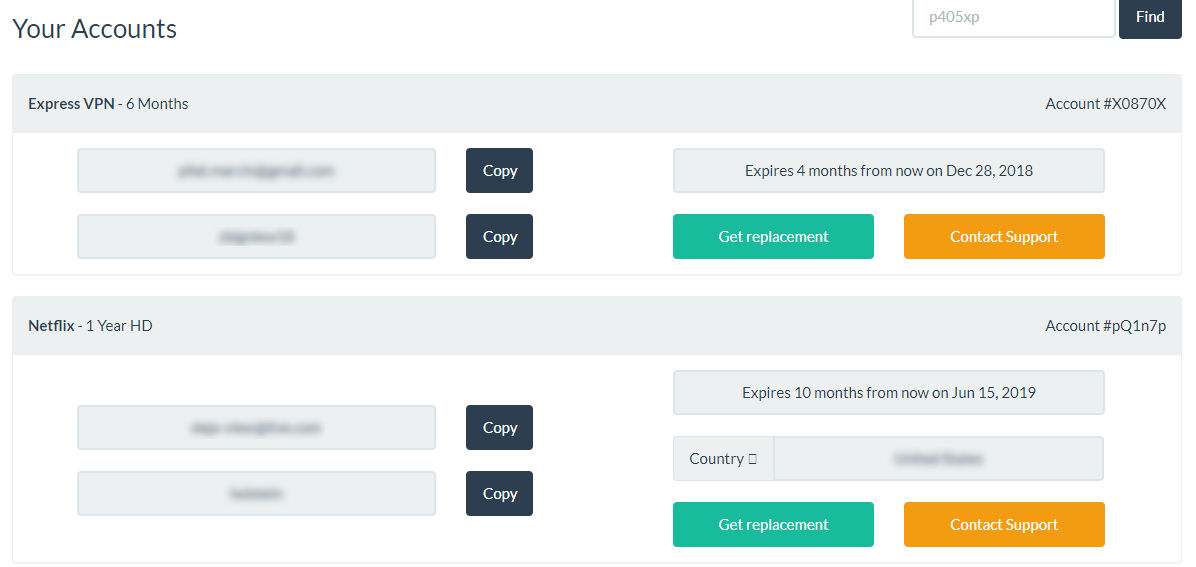Click the Express VPN expiry date box
The image size is (1196, 567).
[888, 171]
